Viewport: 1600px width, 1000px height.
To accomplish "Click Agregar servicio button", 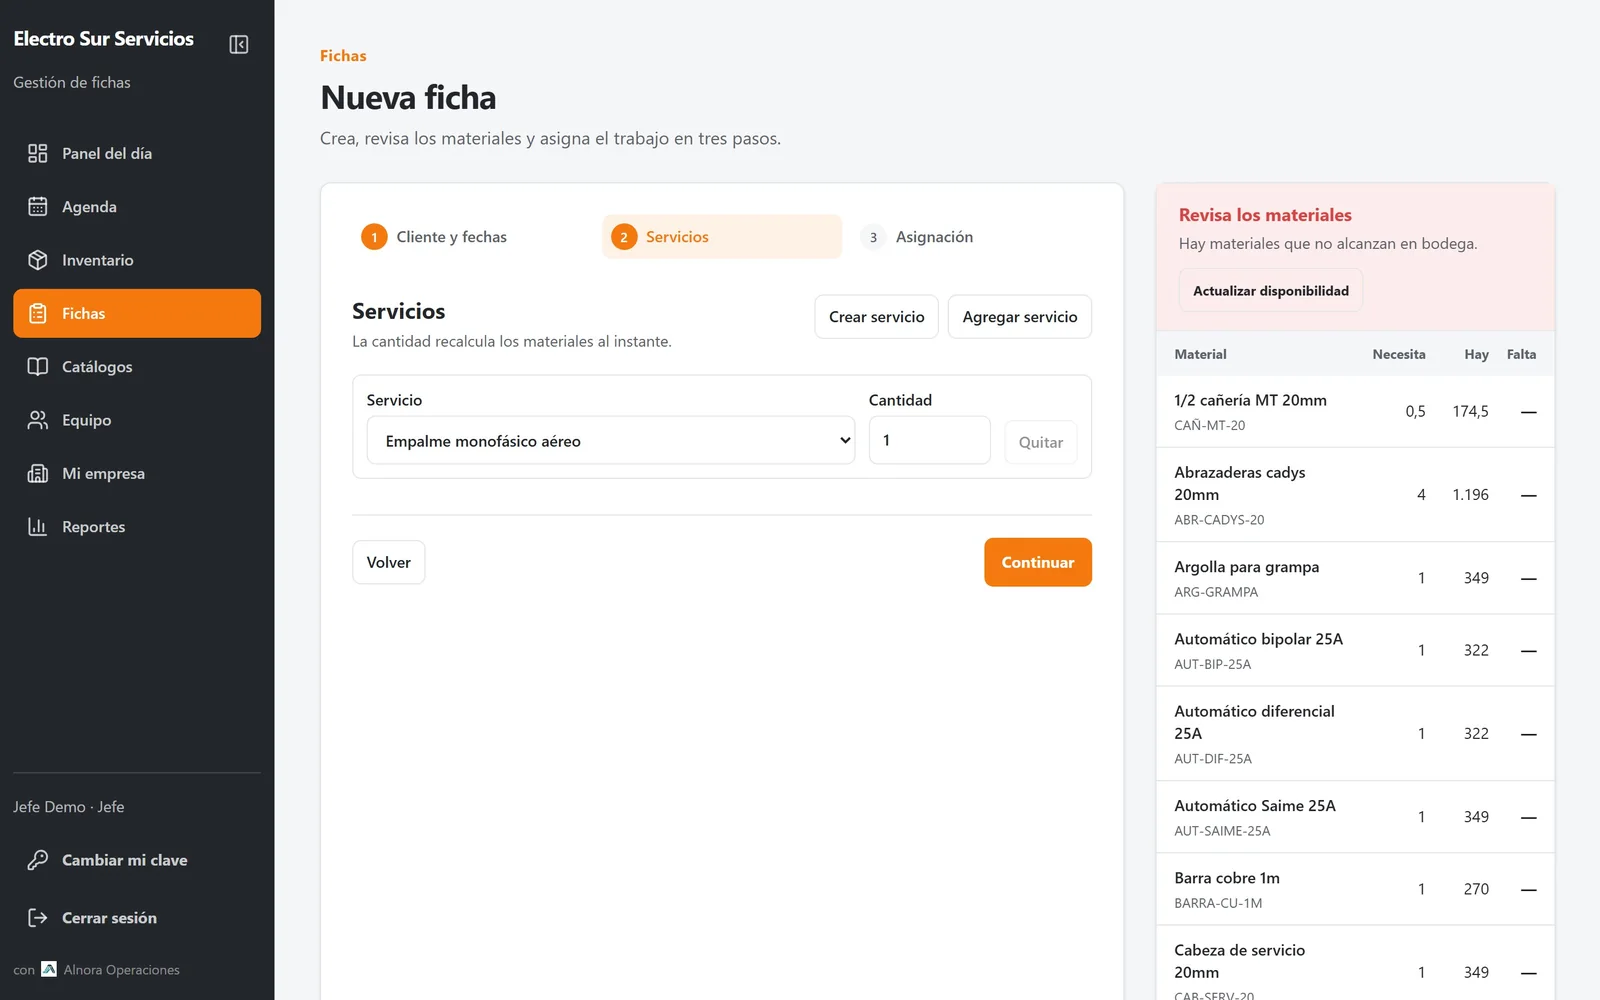I will pyautogui.click(x=1020, y=317).
